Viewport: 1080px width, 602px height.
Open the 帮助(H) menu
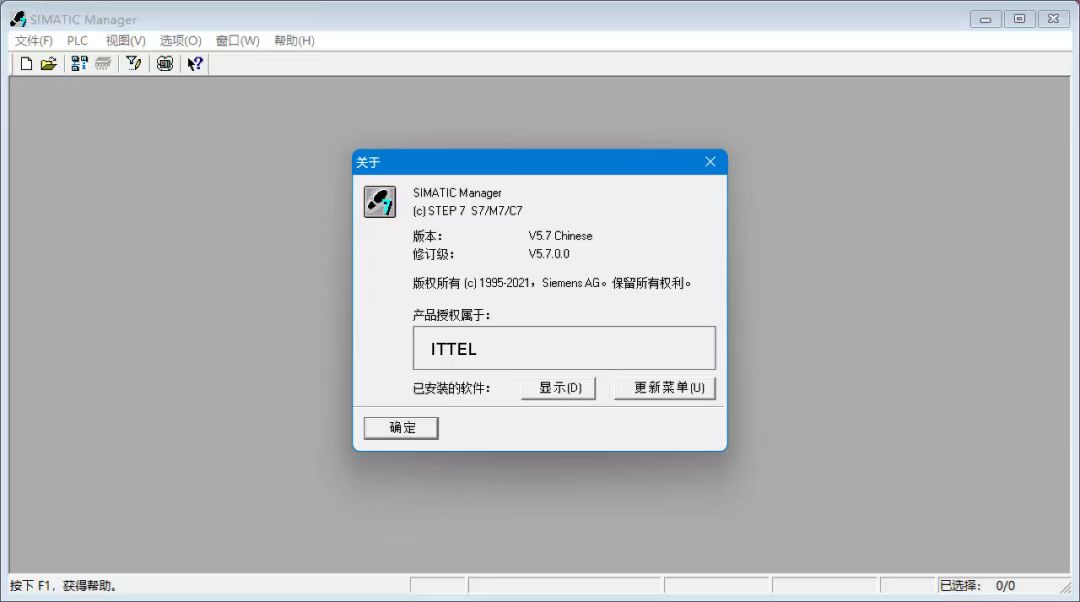[x=294, y=41]
